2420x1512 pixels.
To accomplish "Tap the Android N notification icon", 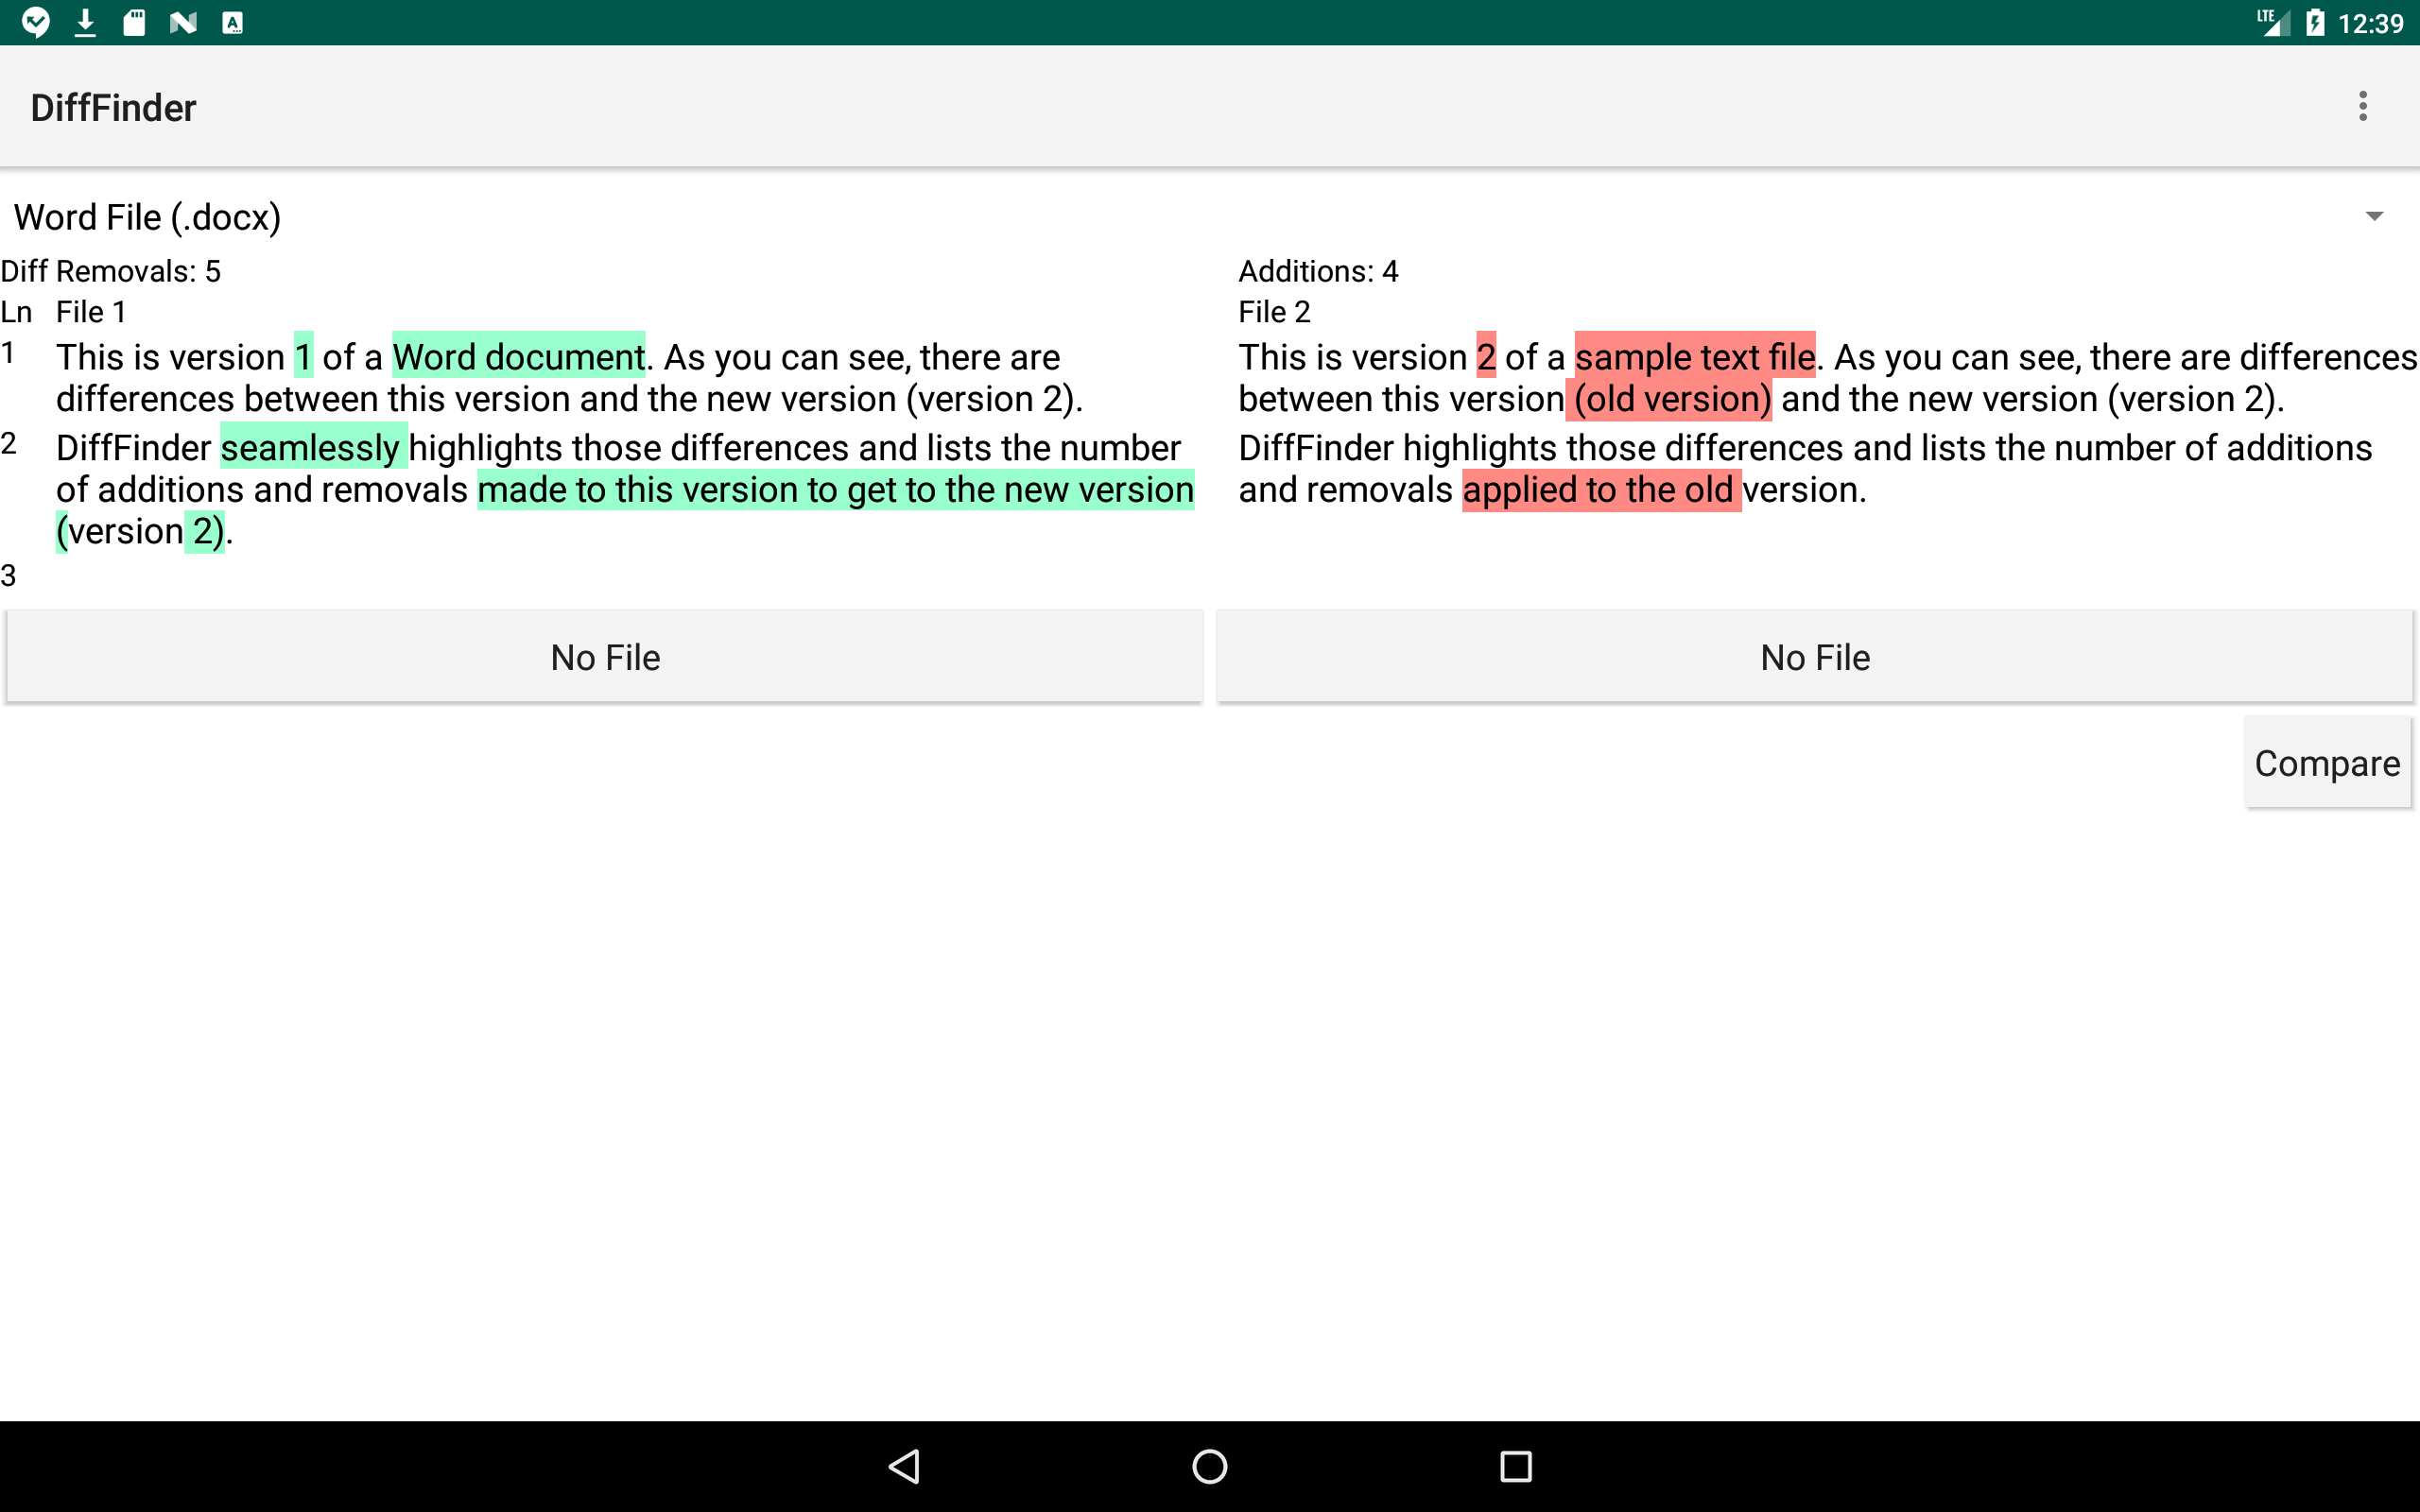I will pyautogui.click(x=183, y=21).
